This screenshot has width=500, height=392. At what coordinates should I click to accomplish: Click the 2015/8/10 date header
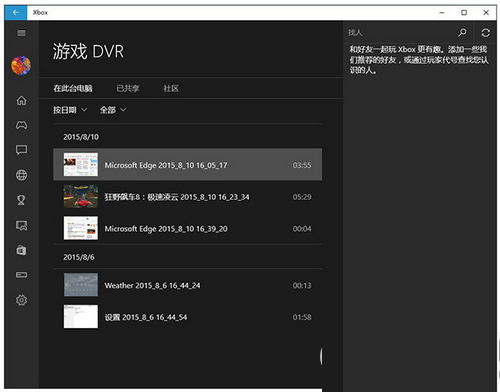click(81, 137)
